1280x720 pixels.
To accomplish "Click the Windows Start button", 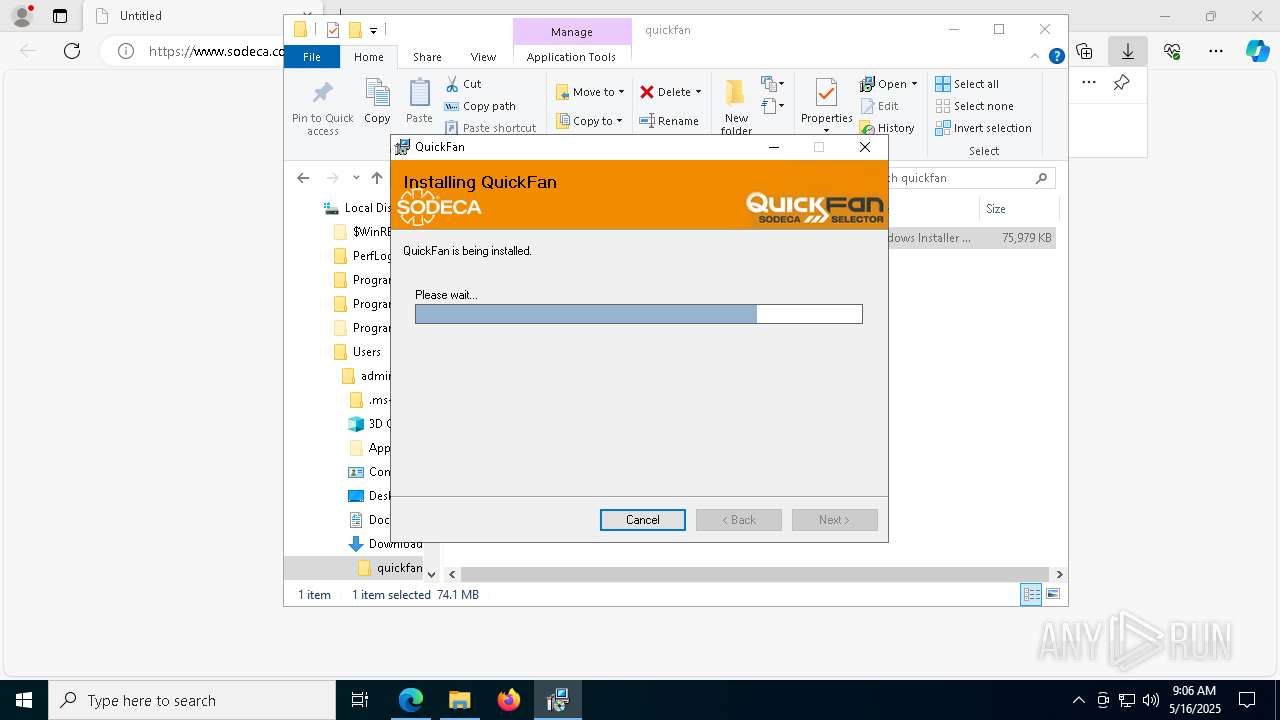I will coord(24,700).
